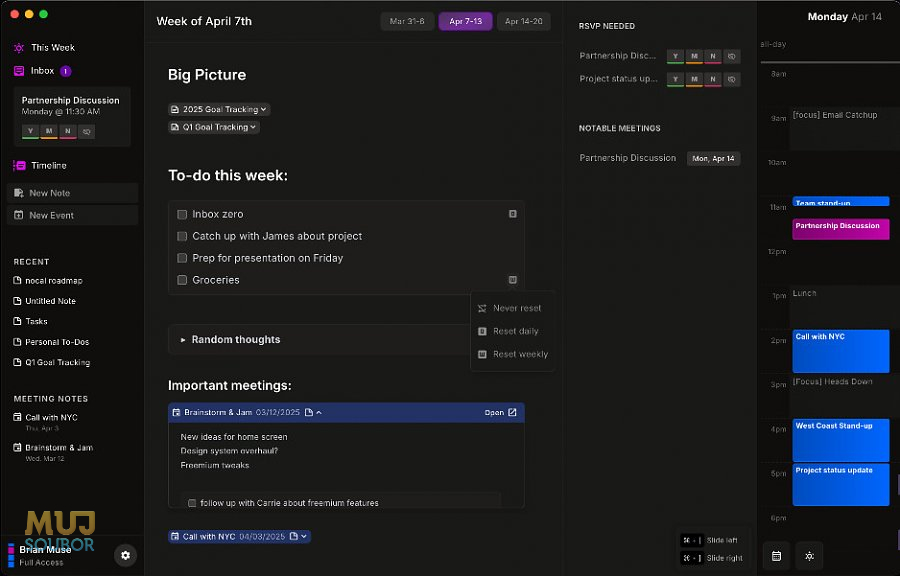Create a New Event
Viewport: 900px width, 576px height.
(72, 215)
